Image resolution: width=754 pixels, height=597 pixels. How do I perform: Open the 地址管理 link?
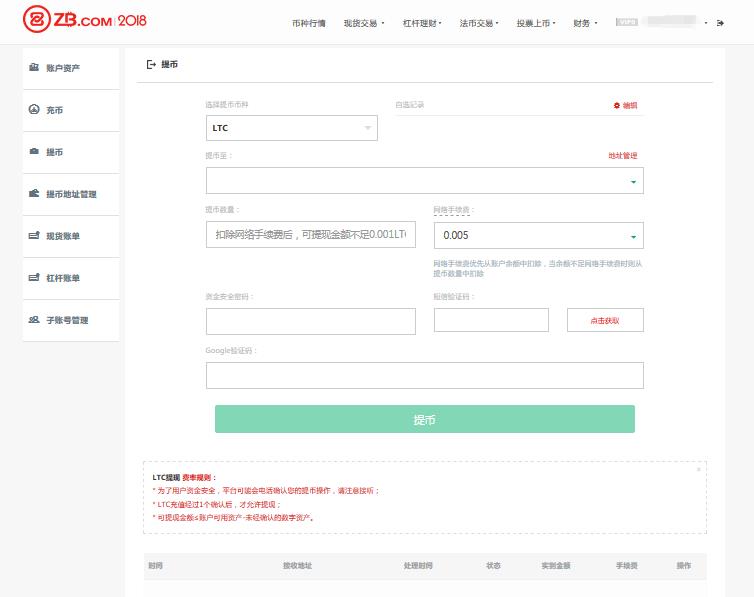click(622, 156)
